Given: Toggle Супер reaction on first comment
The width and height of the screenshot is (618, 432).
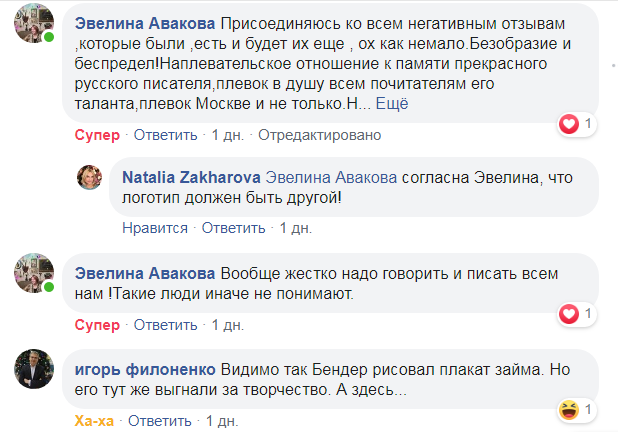Looking at the screenshot, I should tap(97, 135).
